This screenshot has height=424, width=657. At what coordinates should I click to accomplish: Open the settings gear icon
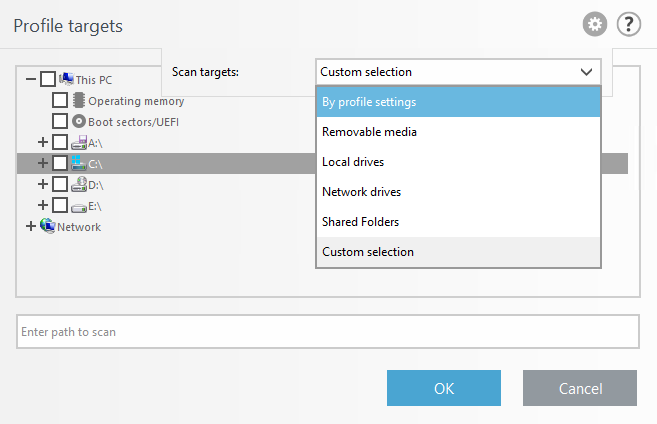[595, 24]
